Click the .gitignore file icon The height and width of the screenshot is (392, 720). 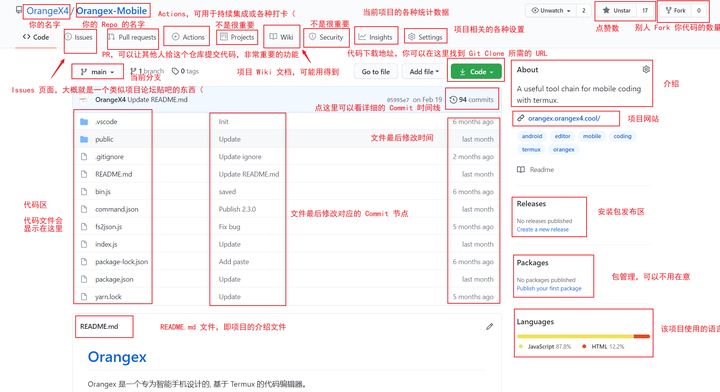(84, 157)
